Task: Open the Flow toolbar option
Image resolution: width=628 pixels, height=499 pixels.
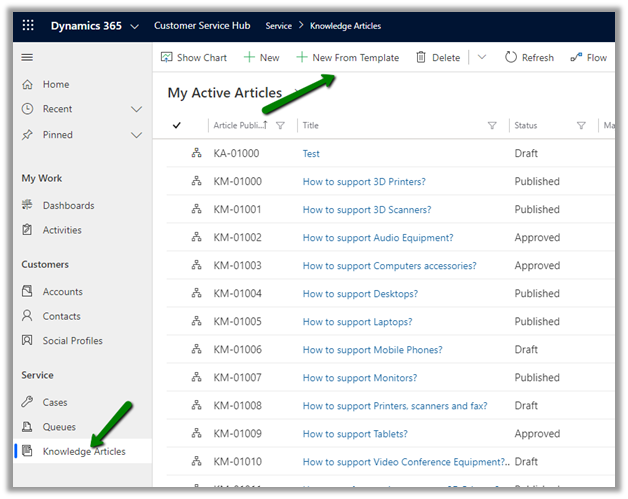Action: (588, 58)
